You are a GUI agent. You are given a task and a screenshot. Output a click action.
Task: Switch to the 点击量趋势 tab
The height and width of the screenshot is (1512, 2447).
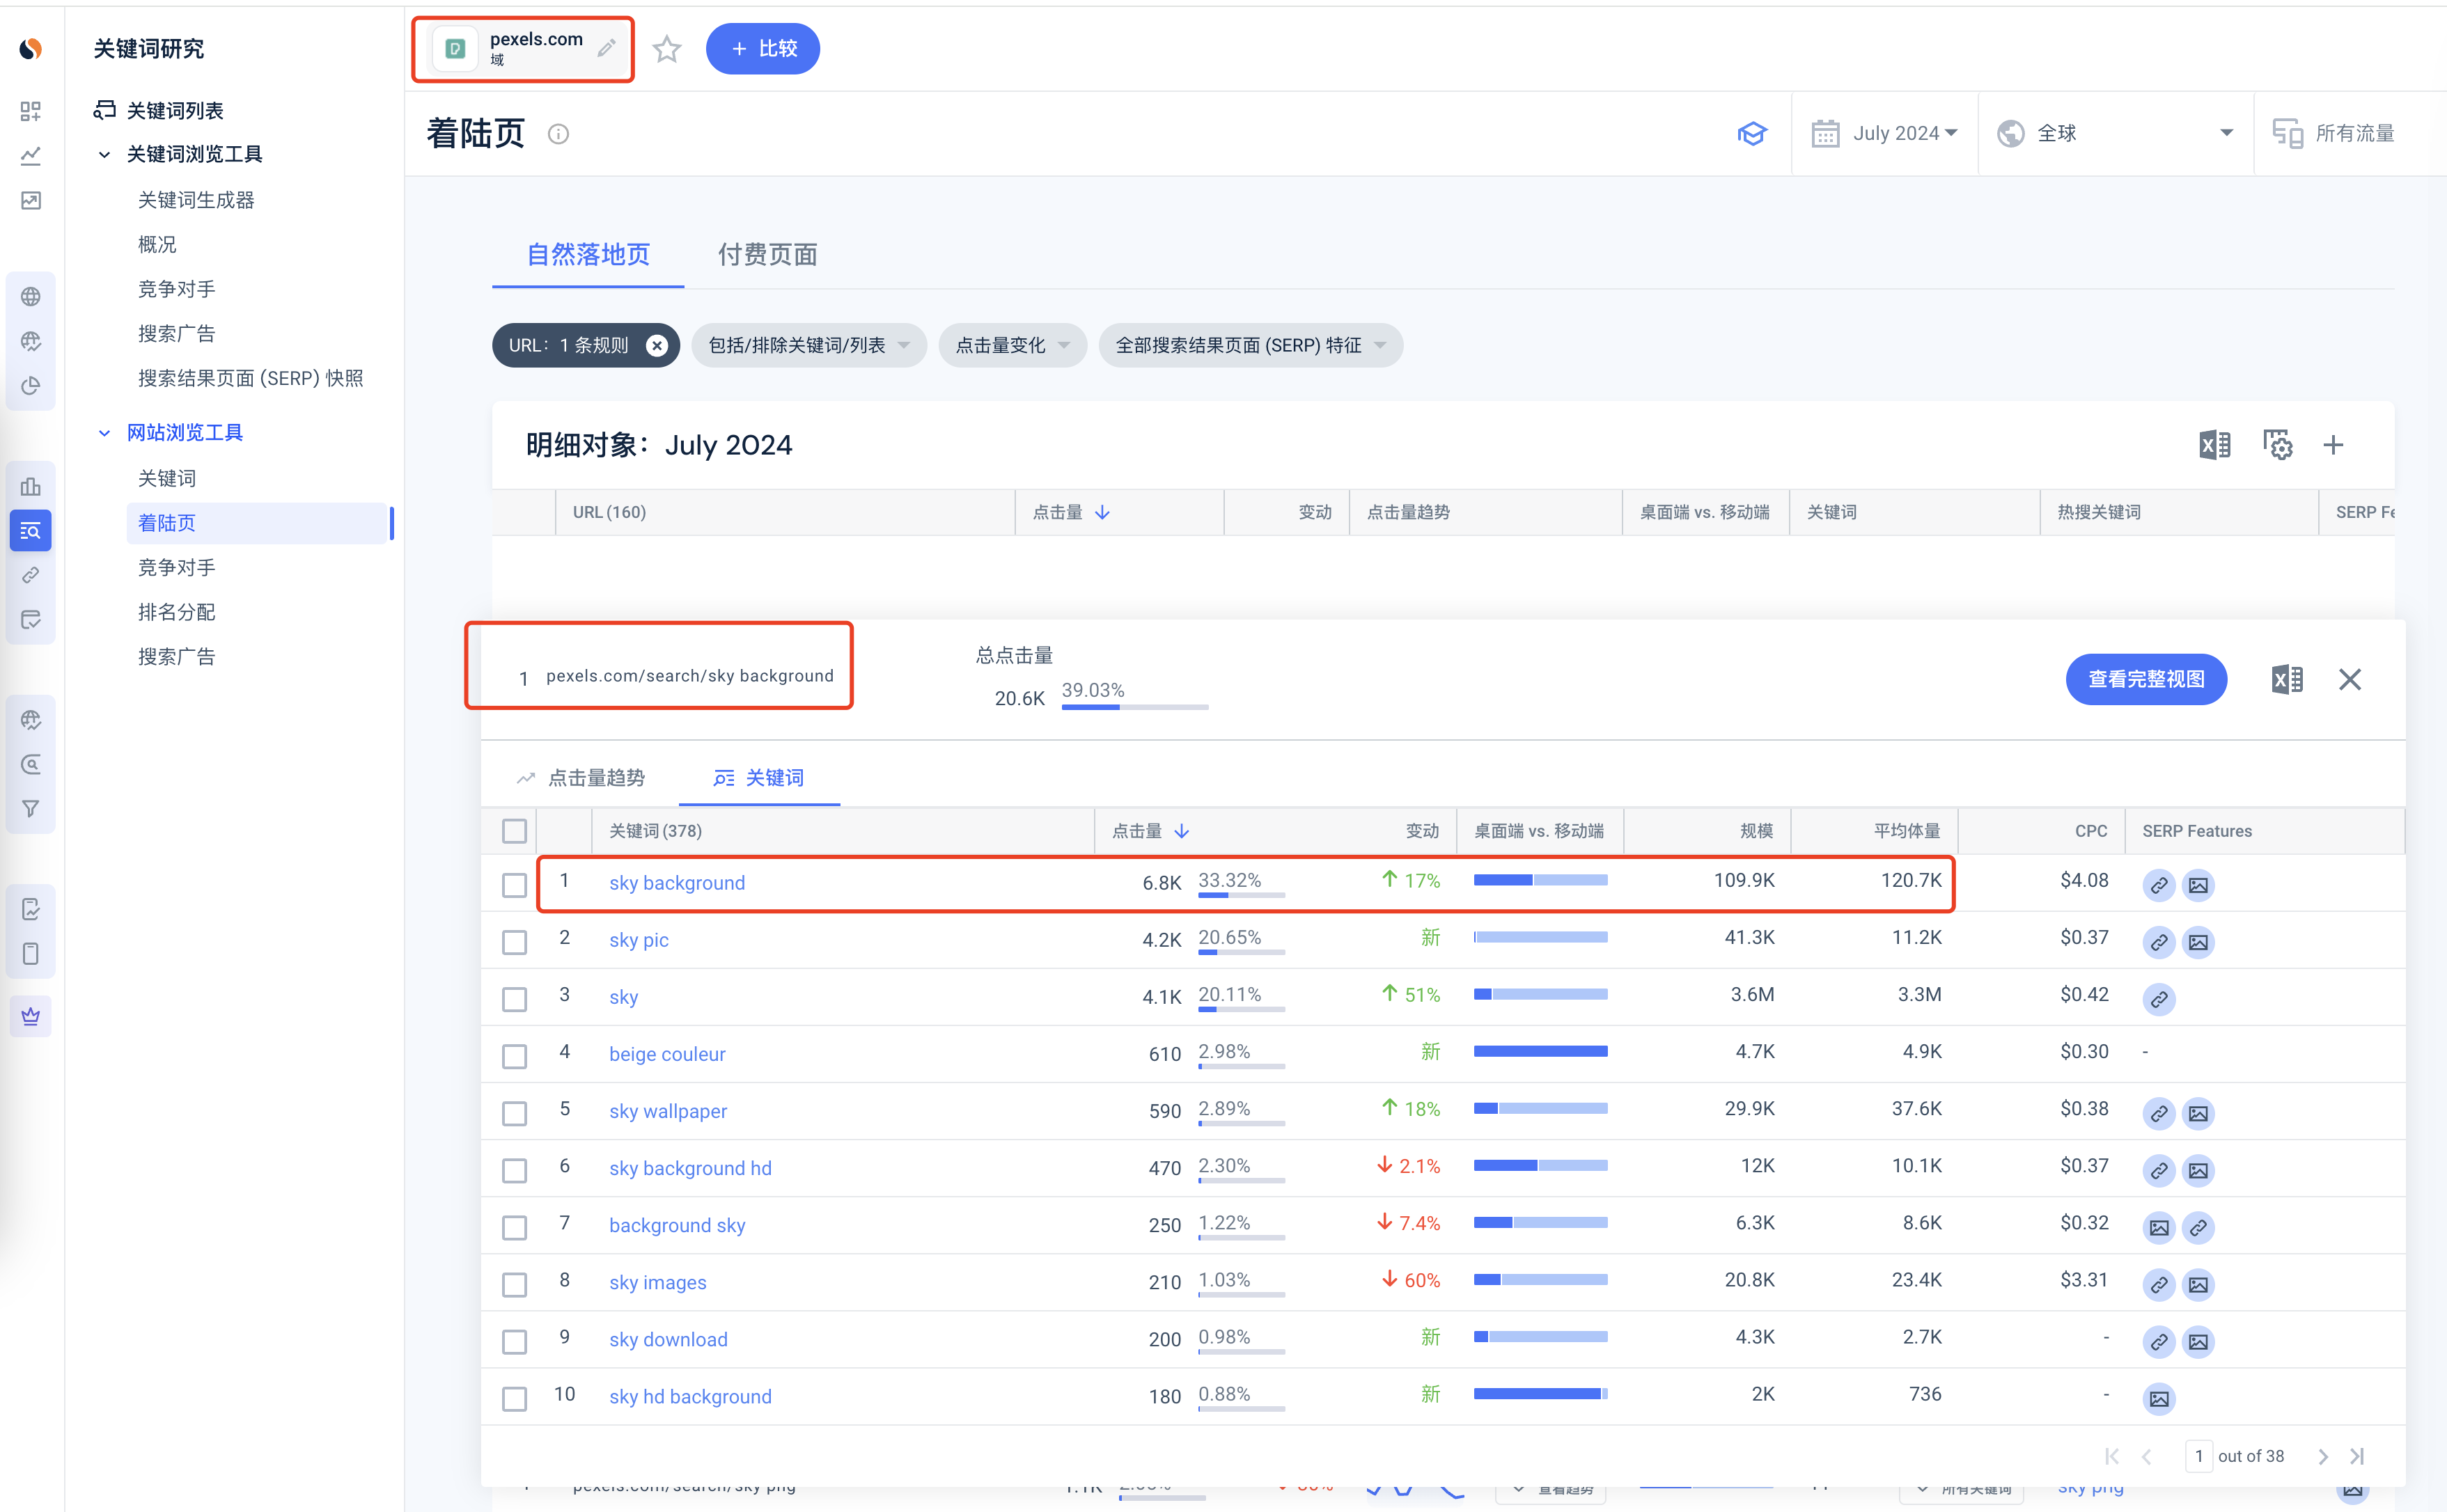[x=581, y=778]
